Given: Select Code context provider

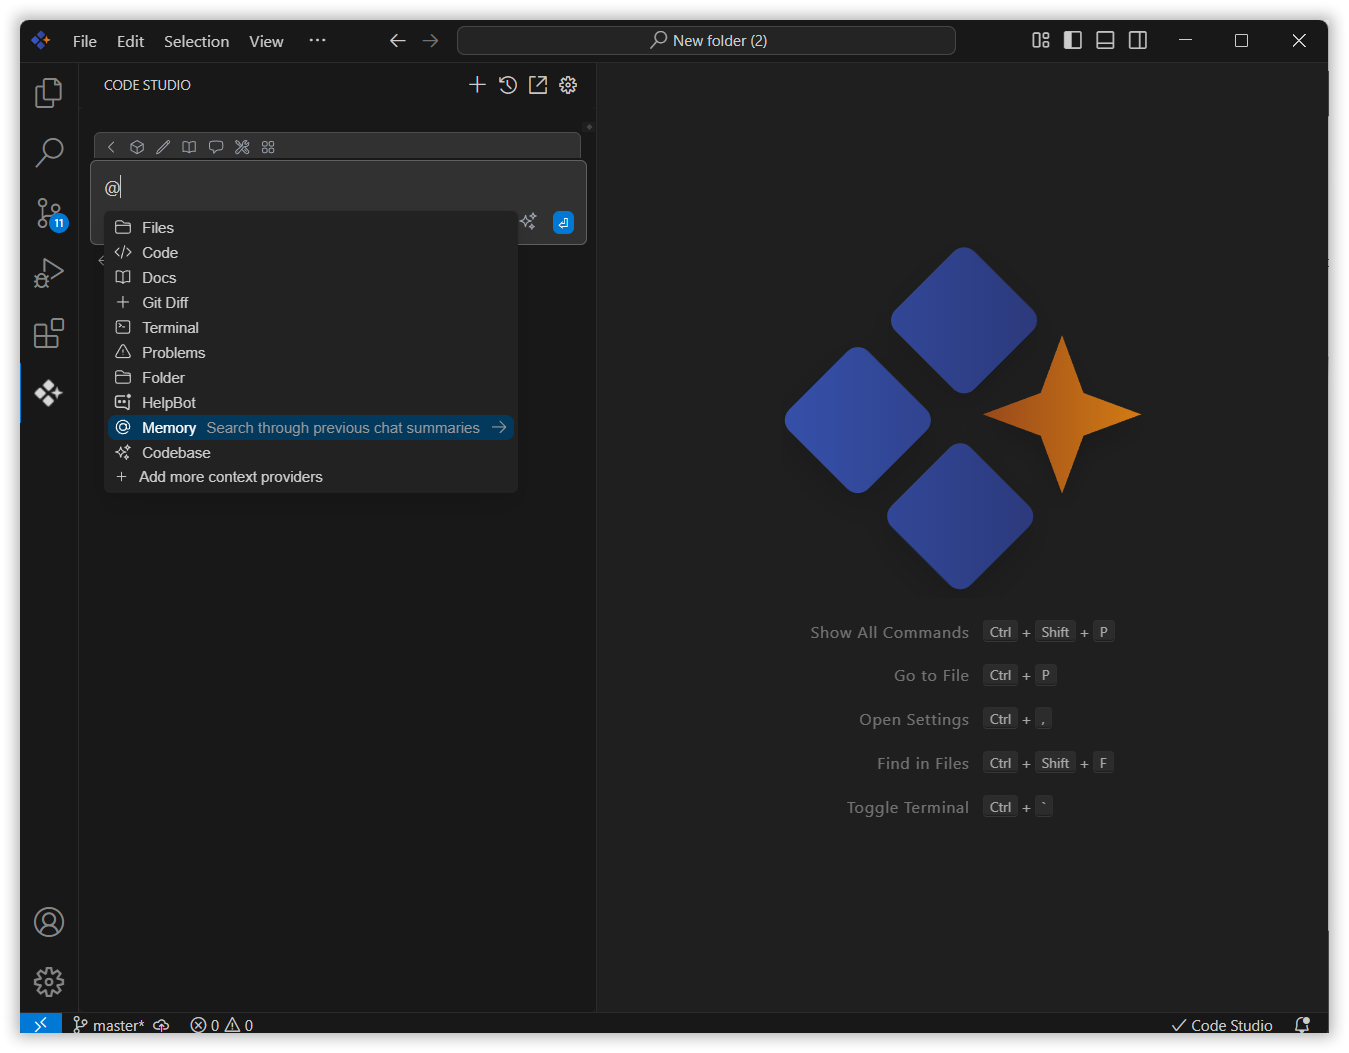Looking at the screenshot, I should [x=311, y=253].
